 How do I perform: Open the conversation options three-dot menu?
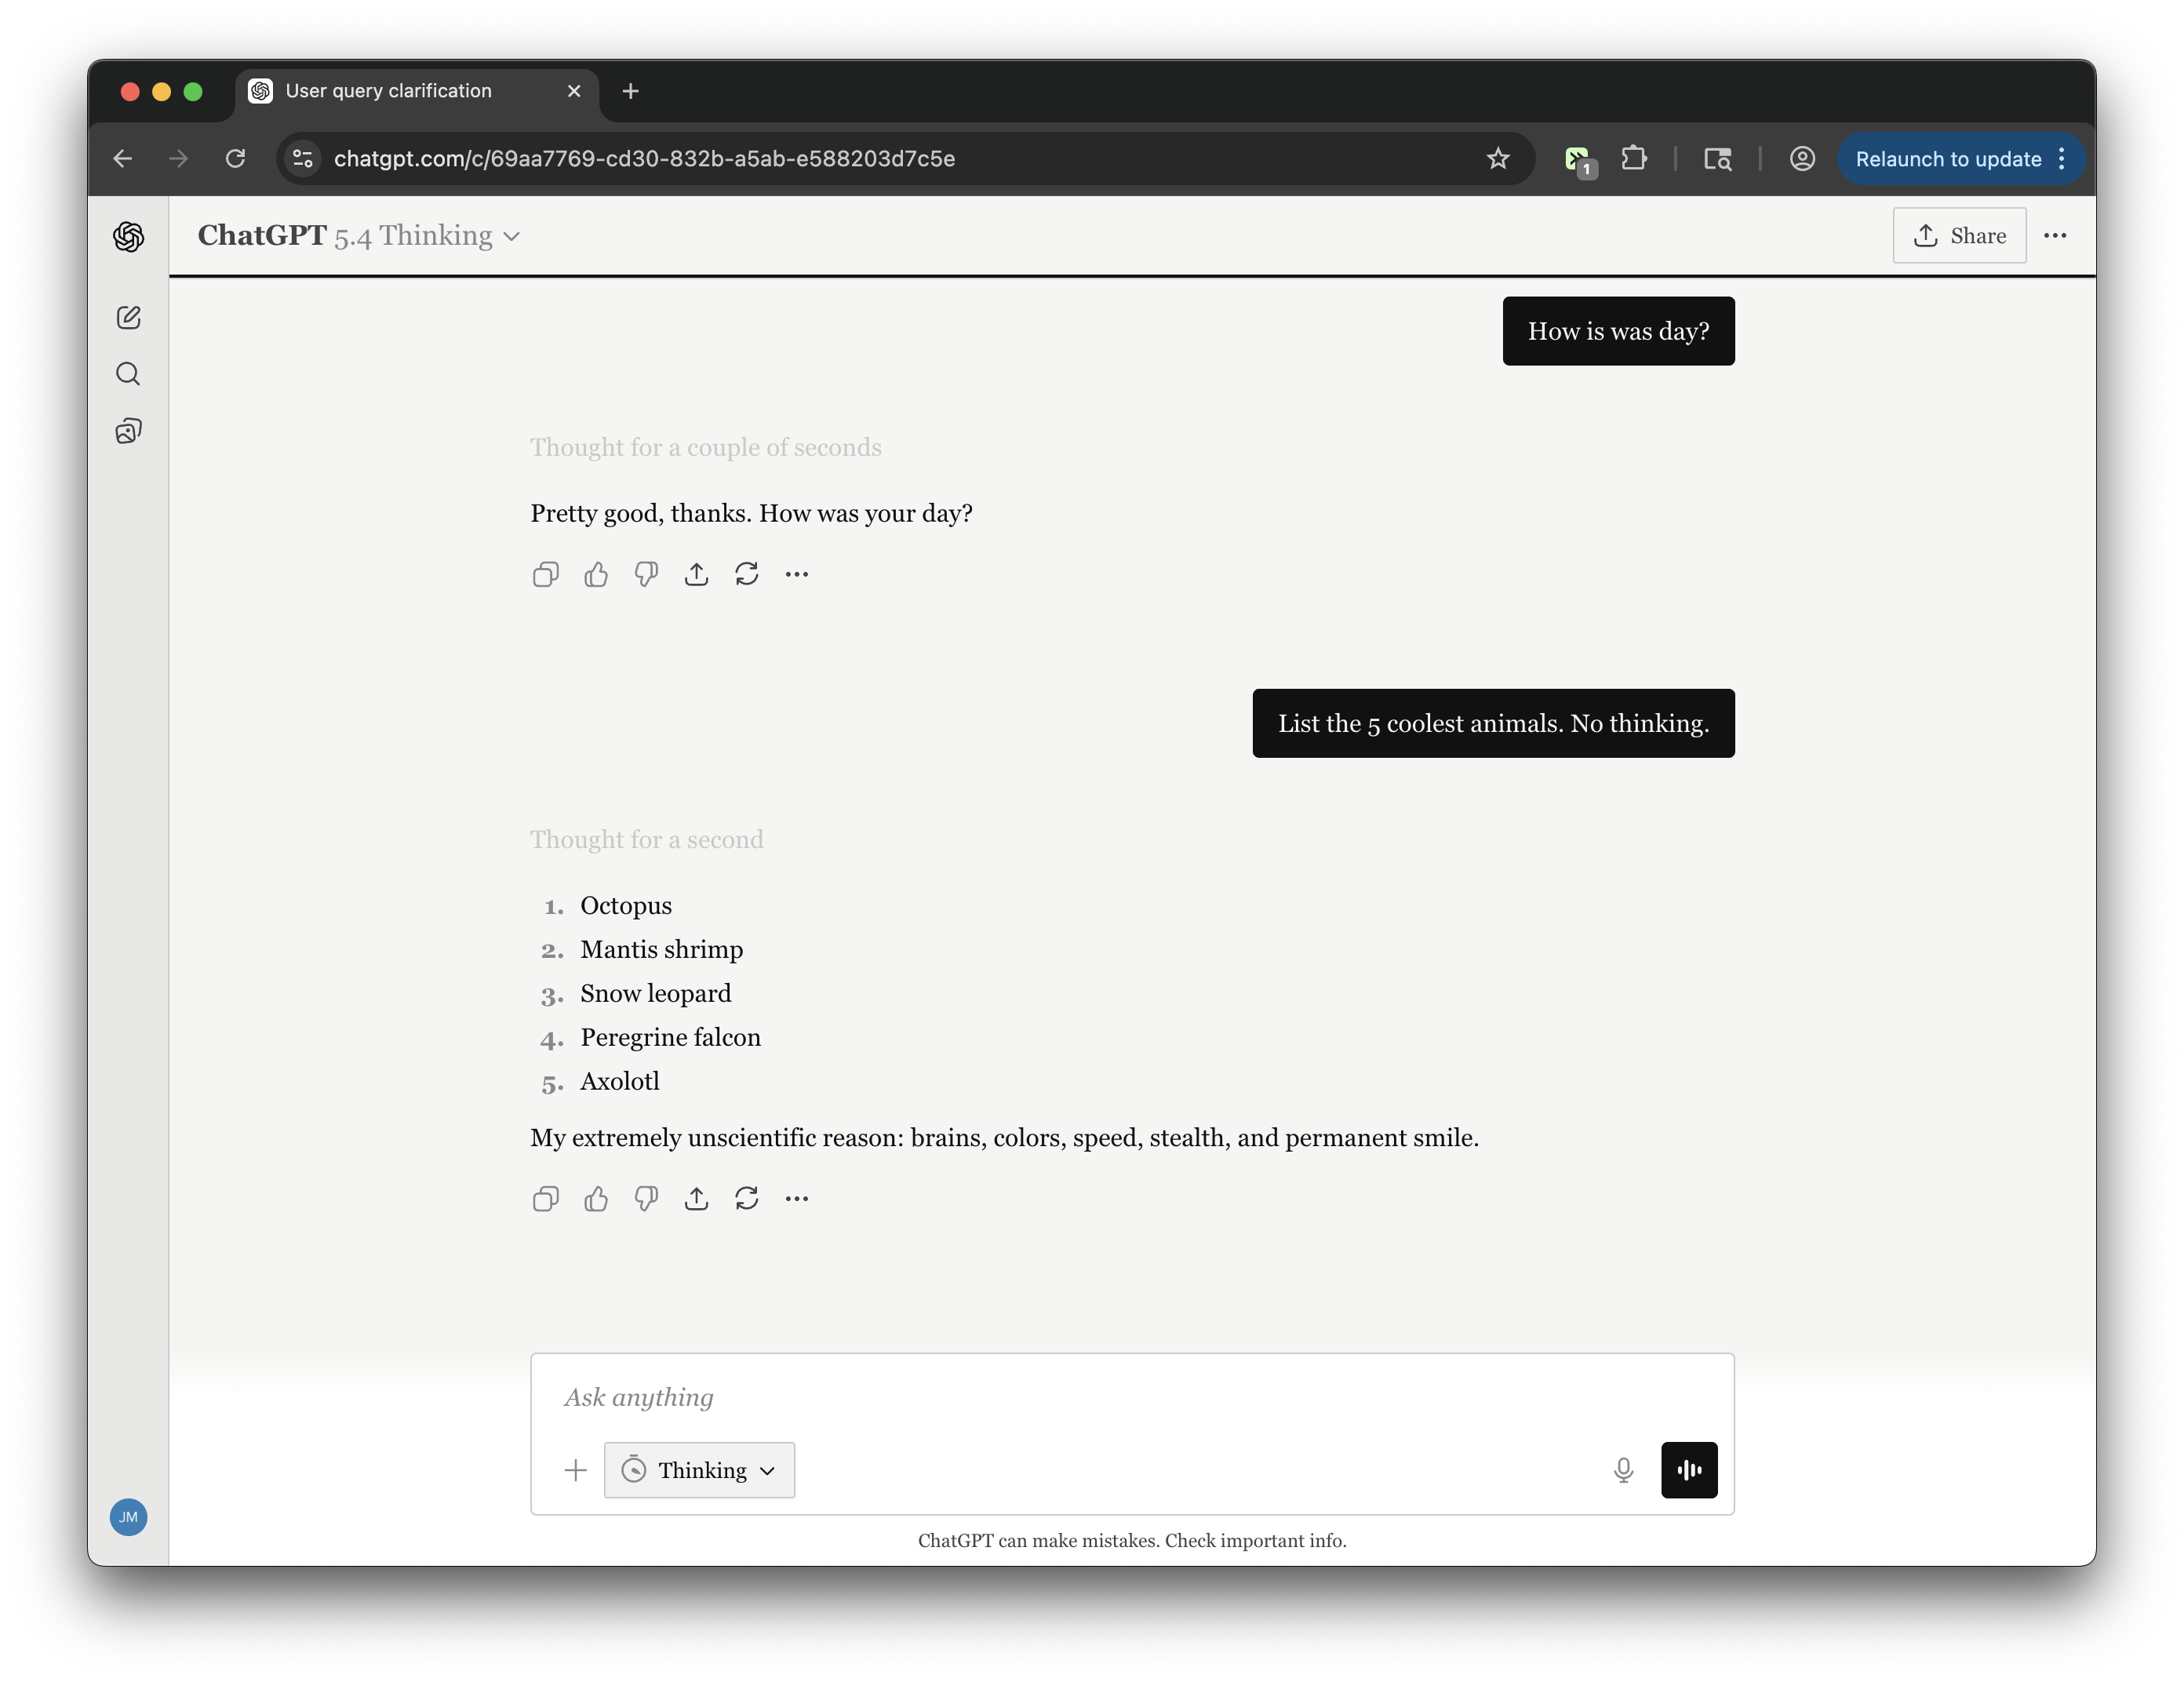point(2055,236)
